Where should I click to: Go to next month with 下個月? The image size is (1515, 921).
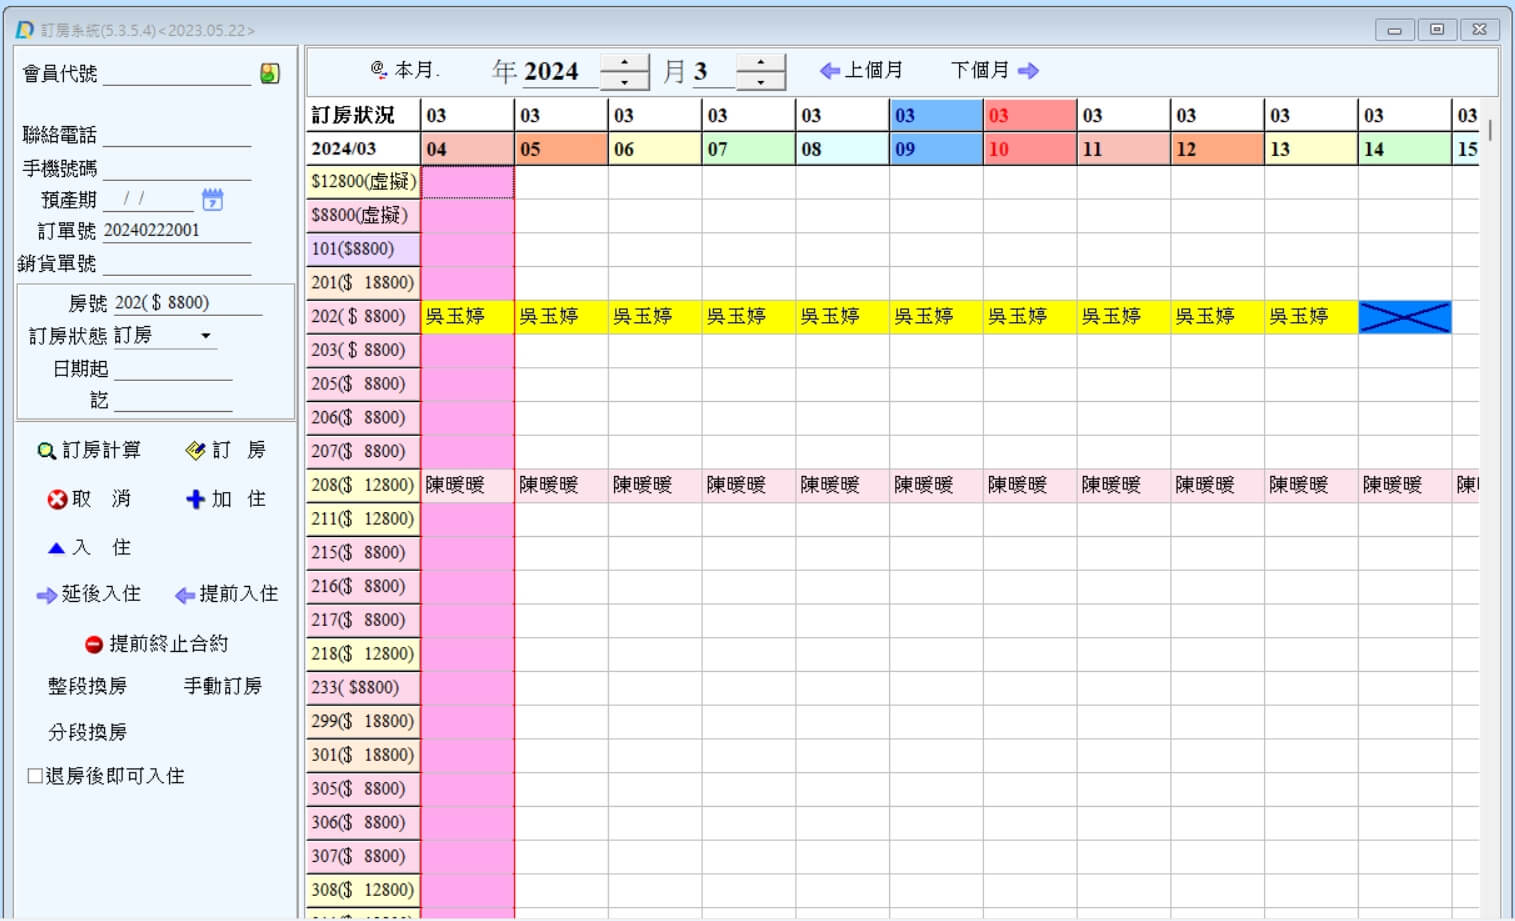click(x=995, y=70)
